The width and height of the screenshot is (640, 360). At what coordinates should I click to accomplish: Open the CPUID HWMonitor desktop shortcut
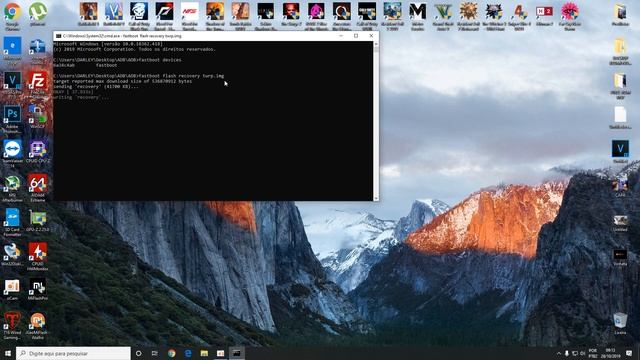click(x=38, y=255)
